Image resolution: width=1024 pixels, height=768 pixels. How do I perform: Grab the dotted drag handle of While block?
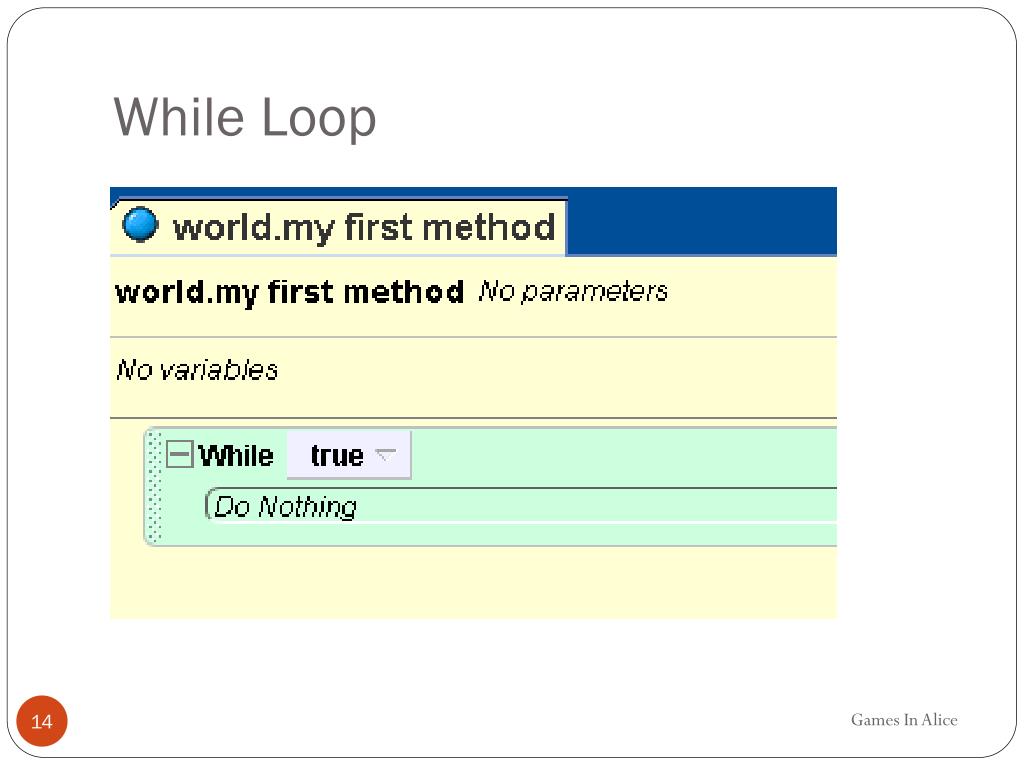pyautogui.click(x=154, y=486)
